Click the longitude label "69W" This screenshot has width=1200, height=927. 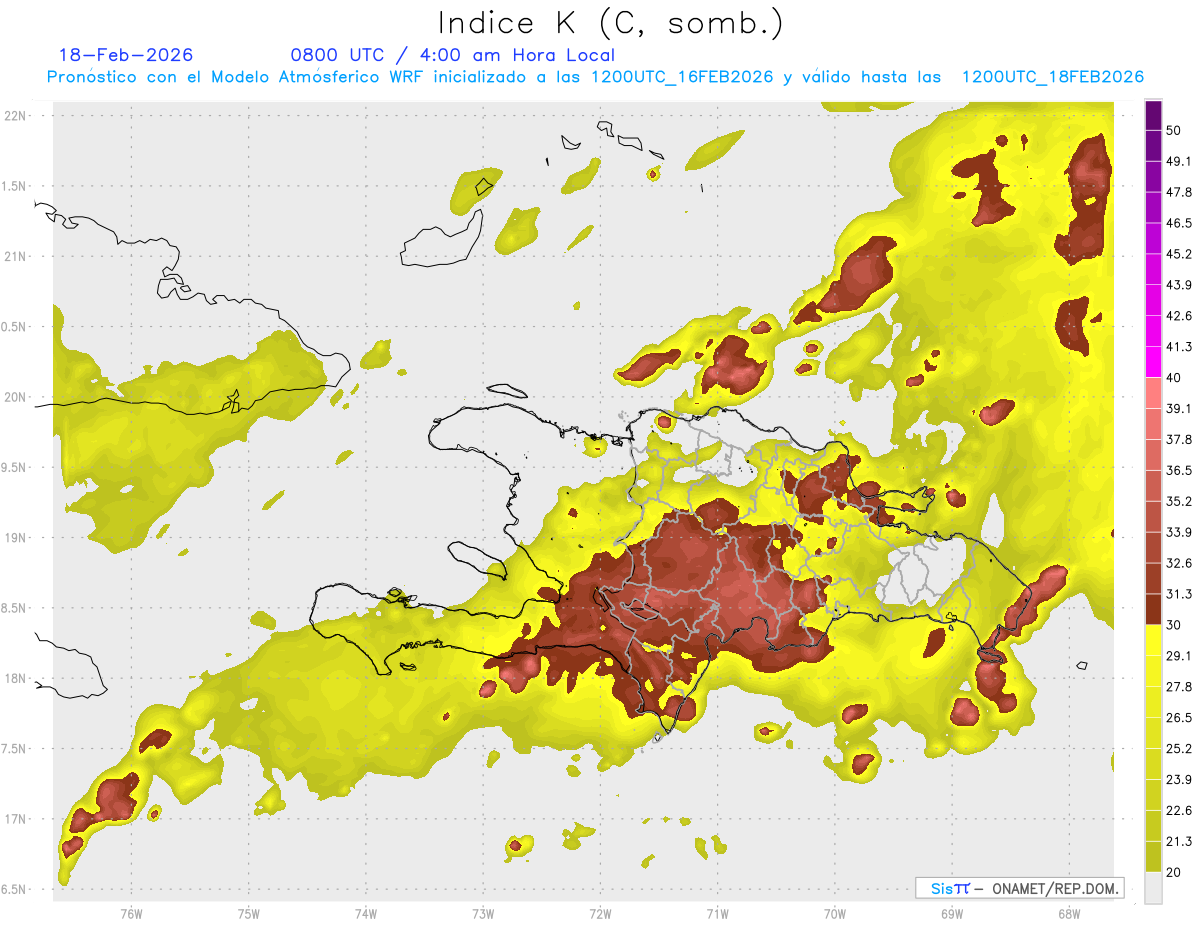click(x=952, y=914)
